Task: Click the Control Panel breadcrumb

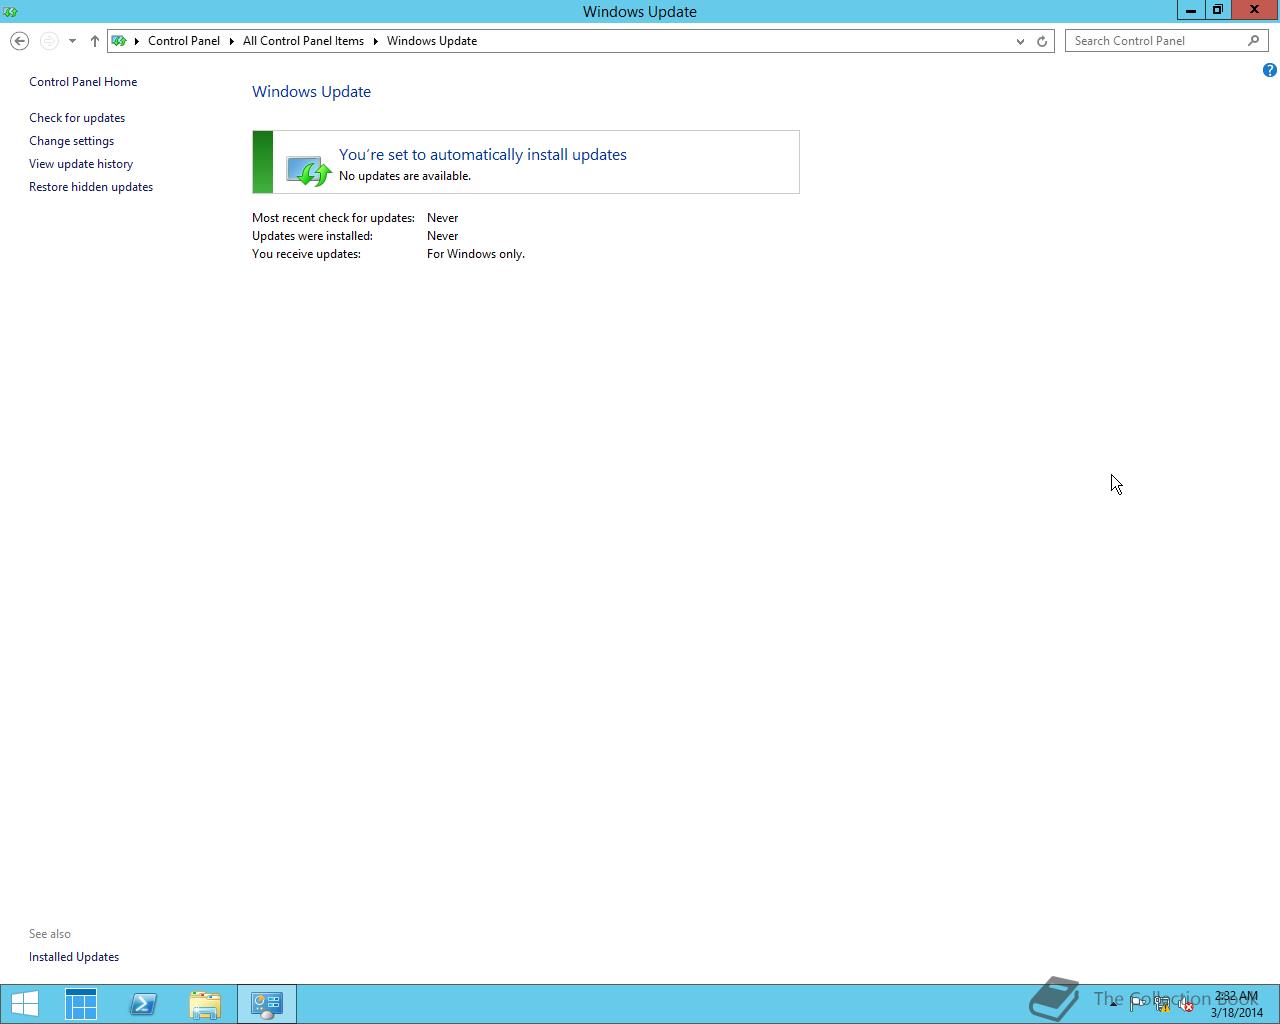Action: (184, 41)
